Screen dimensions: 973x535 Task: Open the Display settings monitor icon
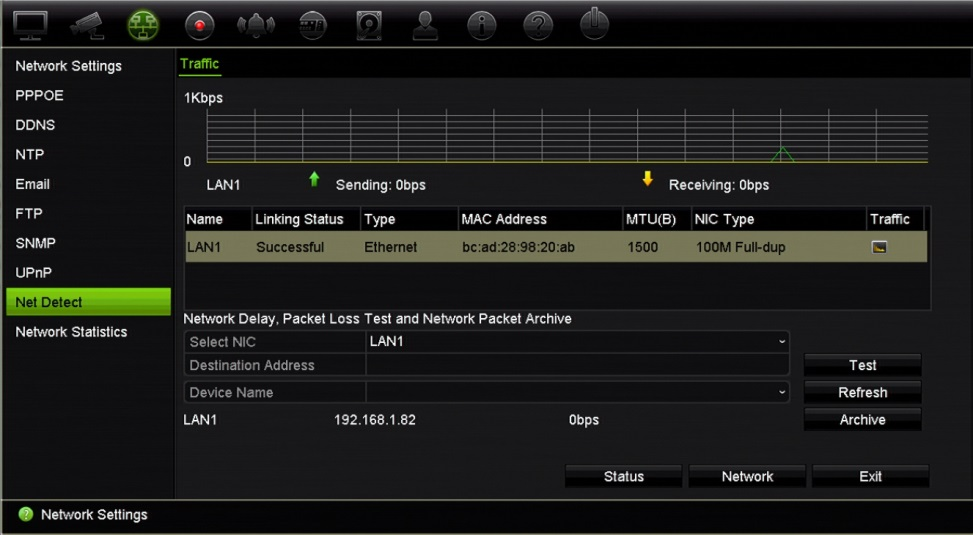tap(30, 25)
